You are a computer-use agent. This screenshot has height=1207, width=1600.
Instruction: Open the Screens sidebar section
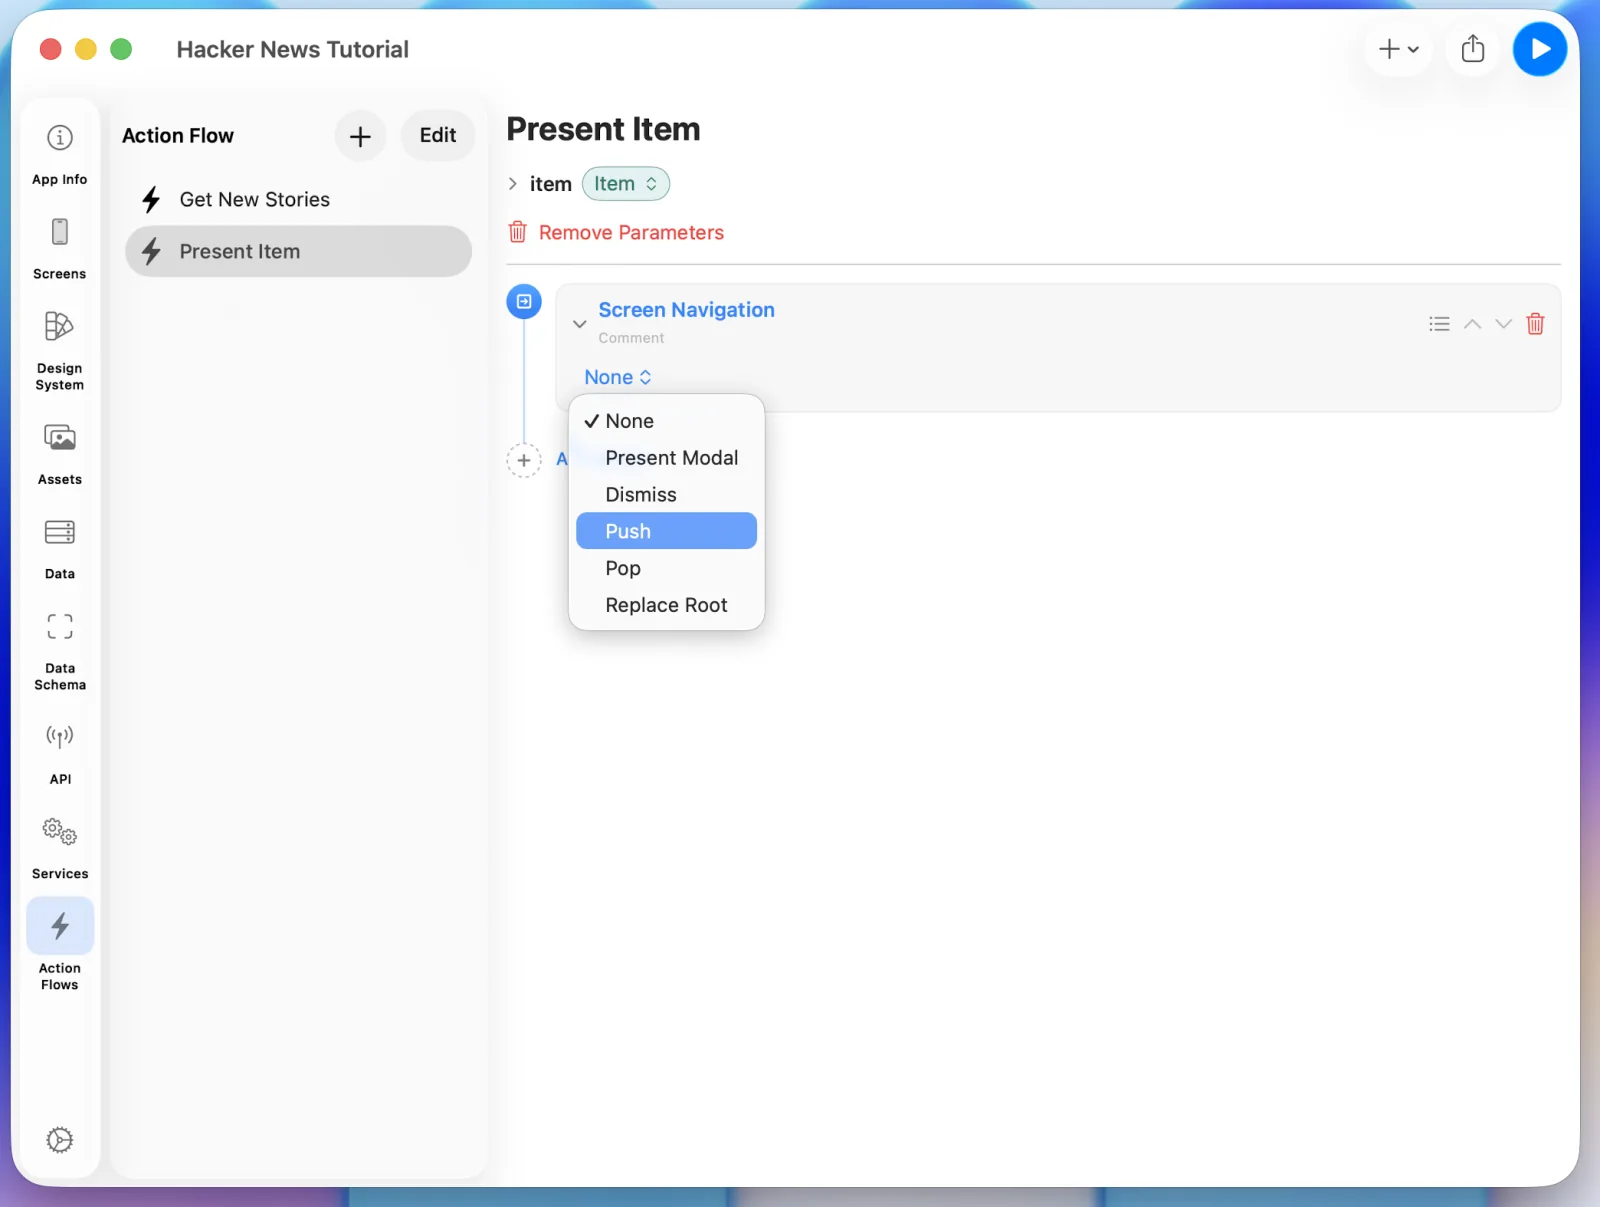point(60,248)
